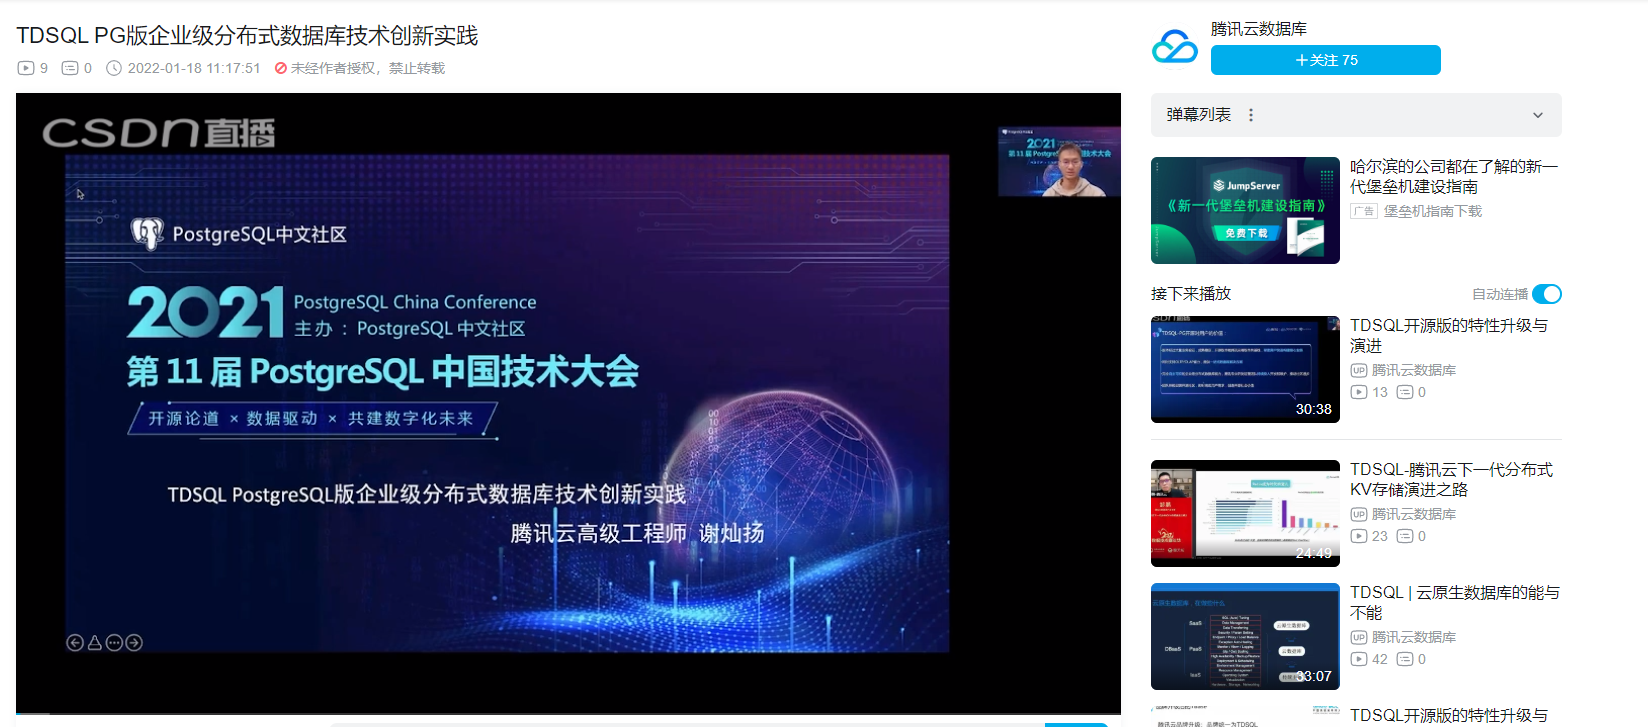
Task: Open the JumpServer ad thumbnail
Action: (1245, 210)
